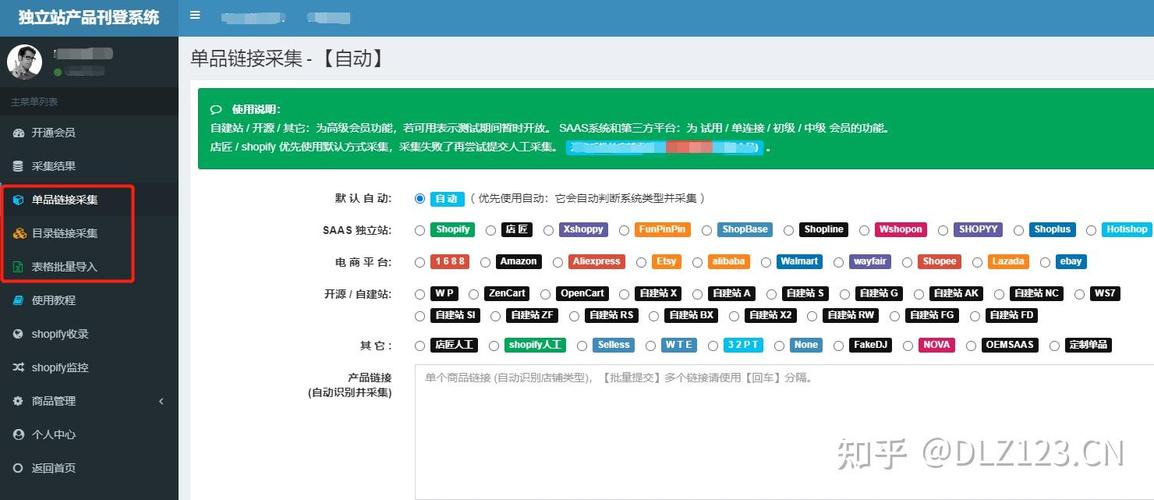
Task: Select the shopify人工 radio option
Action: point(495,345)
